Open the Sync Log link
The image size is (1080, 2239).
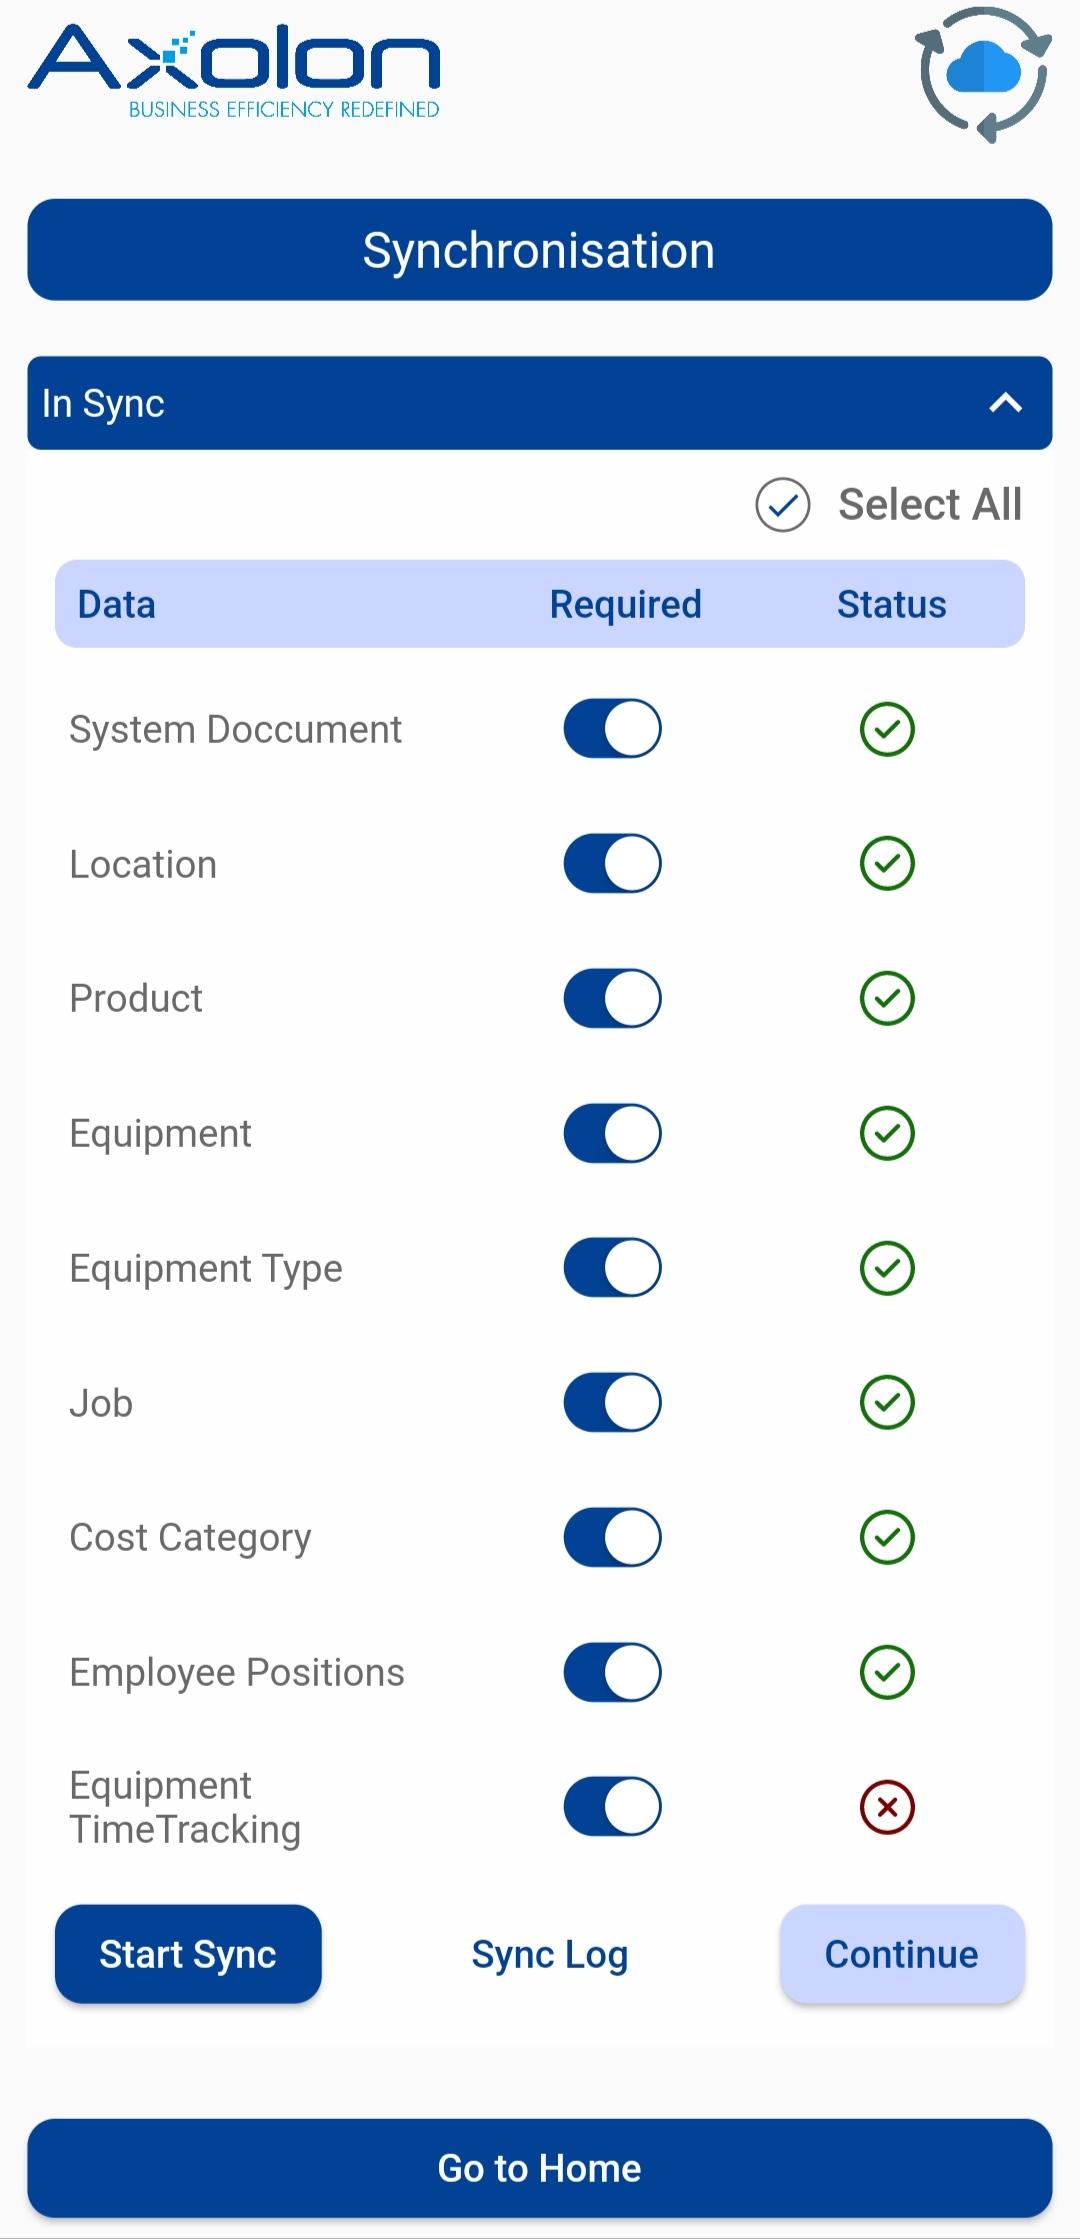coord(550,1954)
